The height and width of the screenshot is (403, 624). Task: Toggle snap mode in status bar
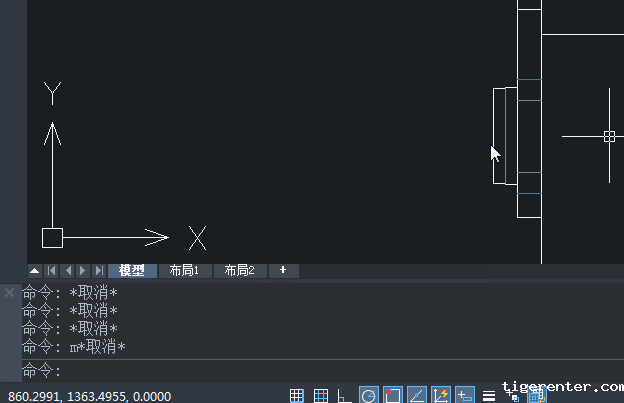coord(321,396)
